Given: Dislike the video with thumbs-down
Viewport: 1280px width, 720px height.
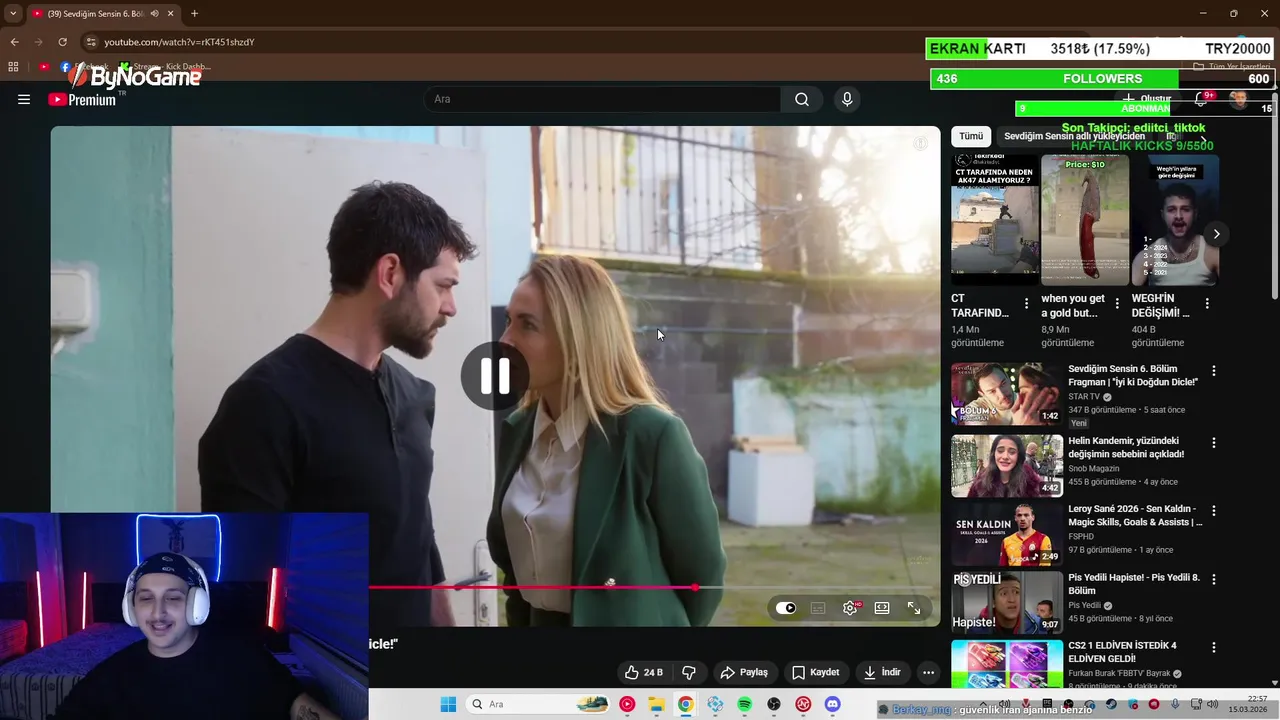Looking at the screenshot, I should [x=688, y=672].
